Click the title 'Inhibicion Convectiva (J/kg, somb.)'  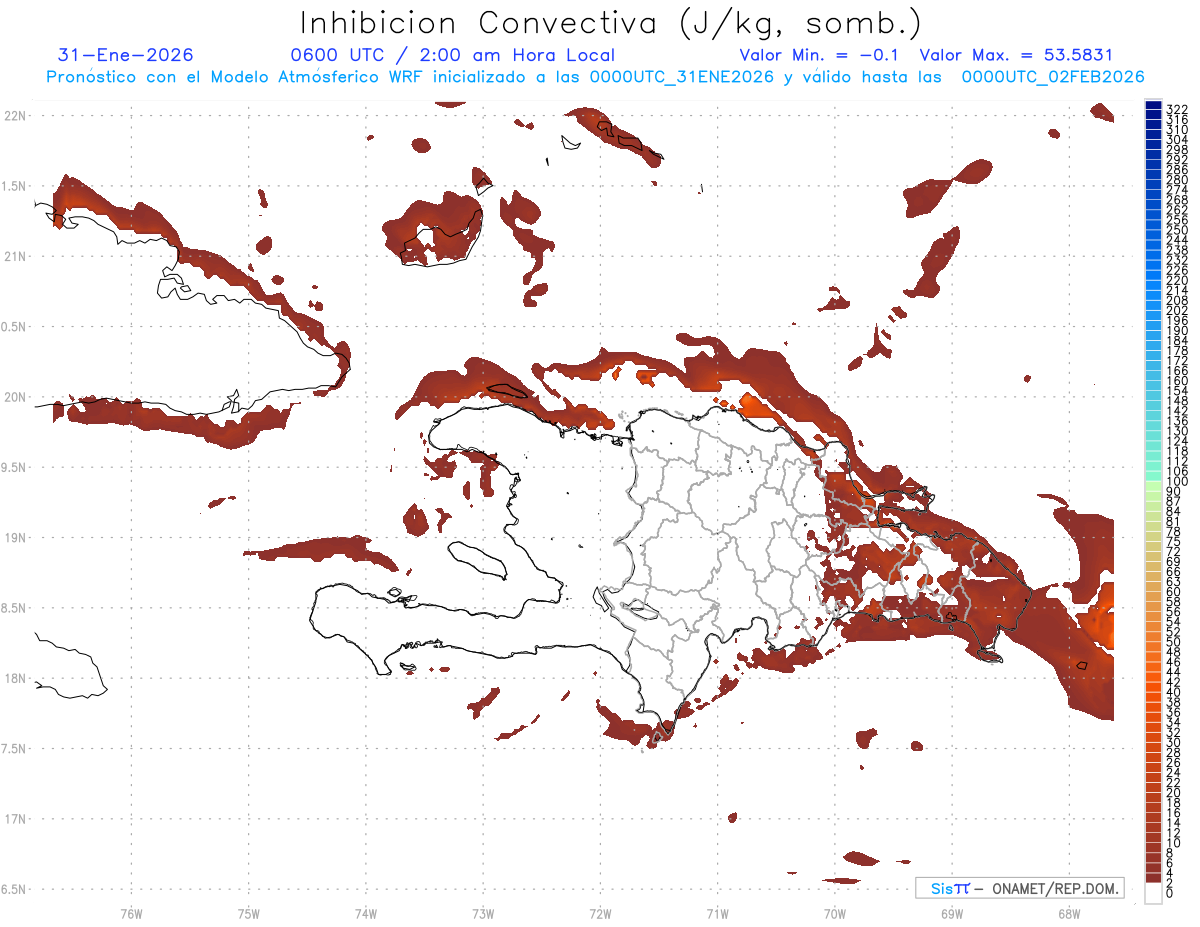610,23
